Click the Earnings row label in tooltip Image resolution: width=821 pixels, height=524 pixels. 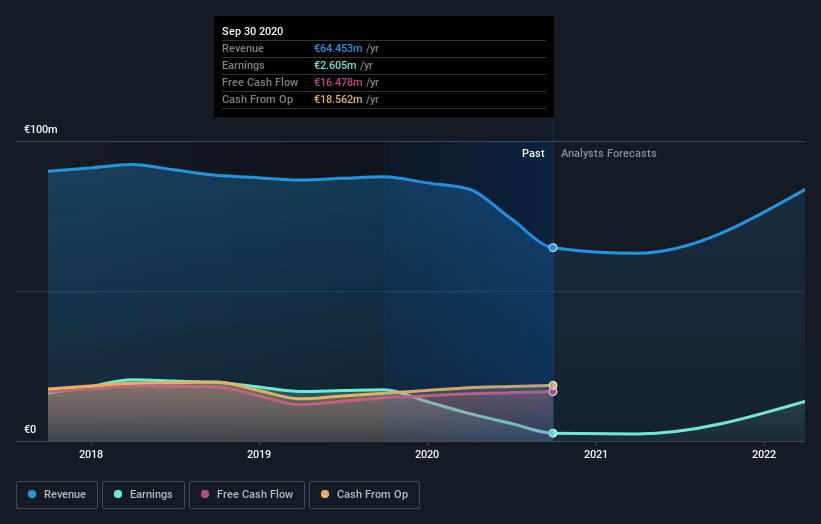(x=243, y=65)
